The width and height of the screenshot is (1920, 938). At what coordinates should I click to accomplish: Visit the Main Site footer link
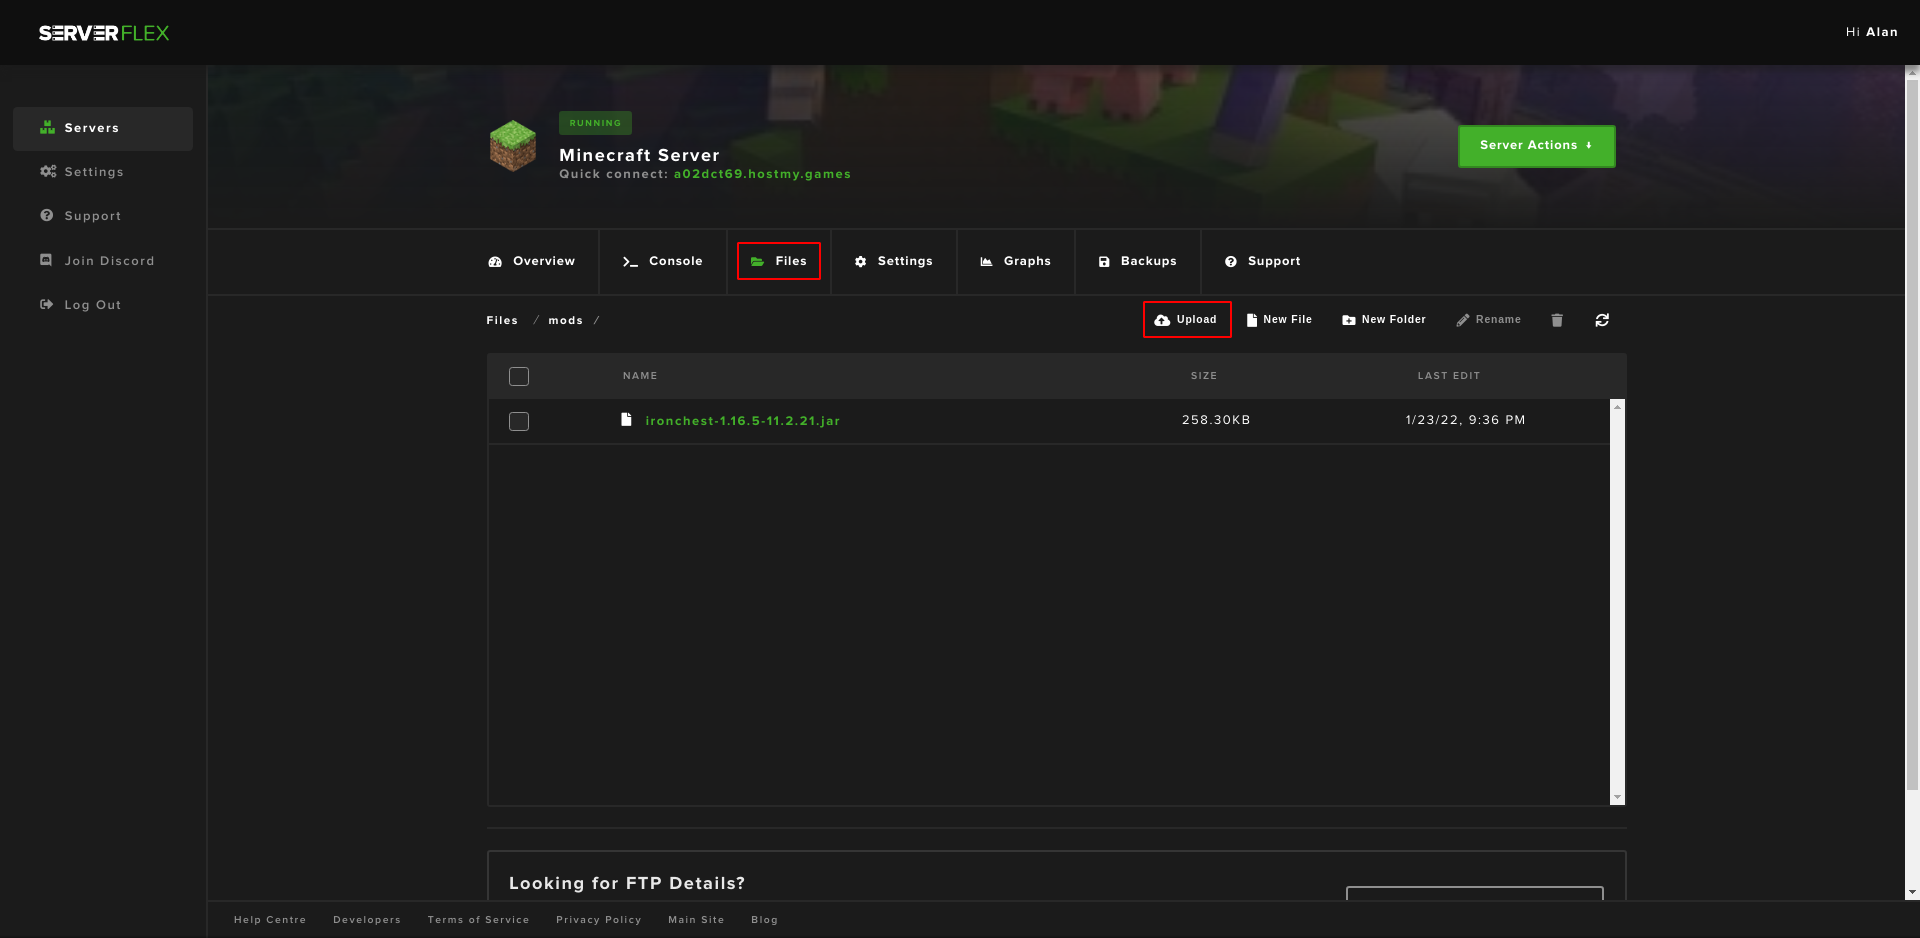[696, 920]
